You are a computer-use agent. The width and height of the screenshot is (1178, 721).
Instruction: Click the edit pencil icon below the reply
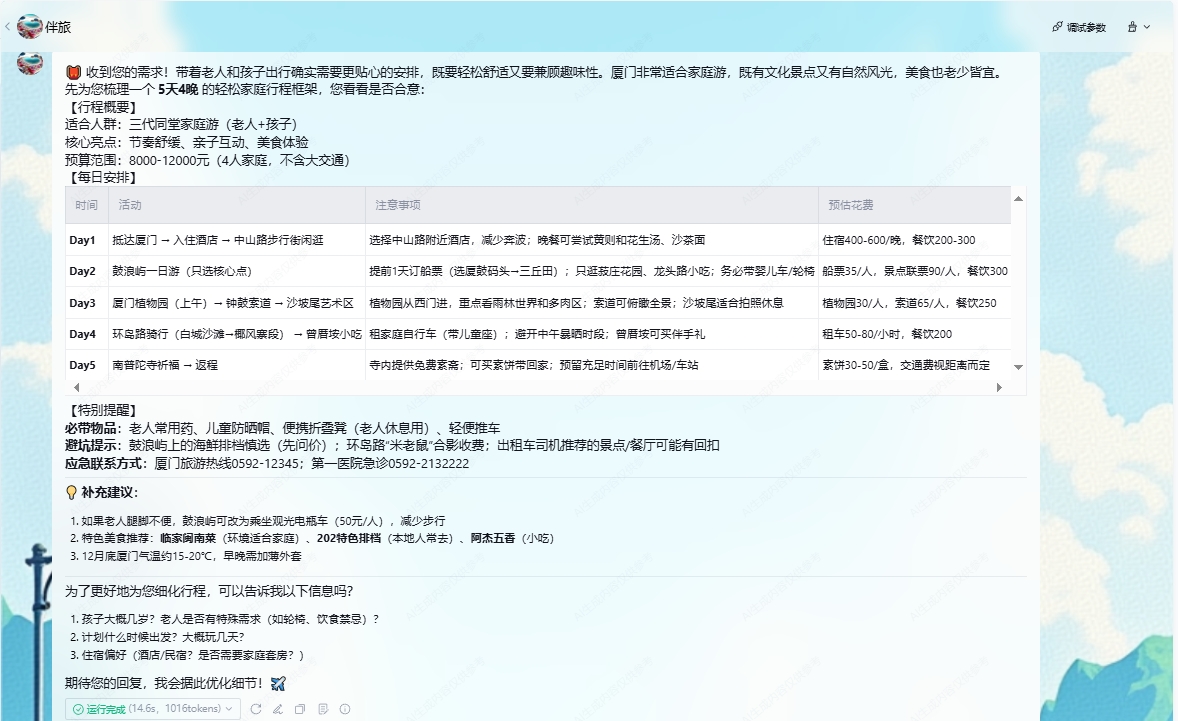(278, 709)
